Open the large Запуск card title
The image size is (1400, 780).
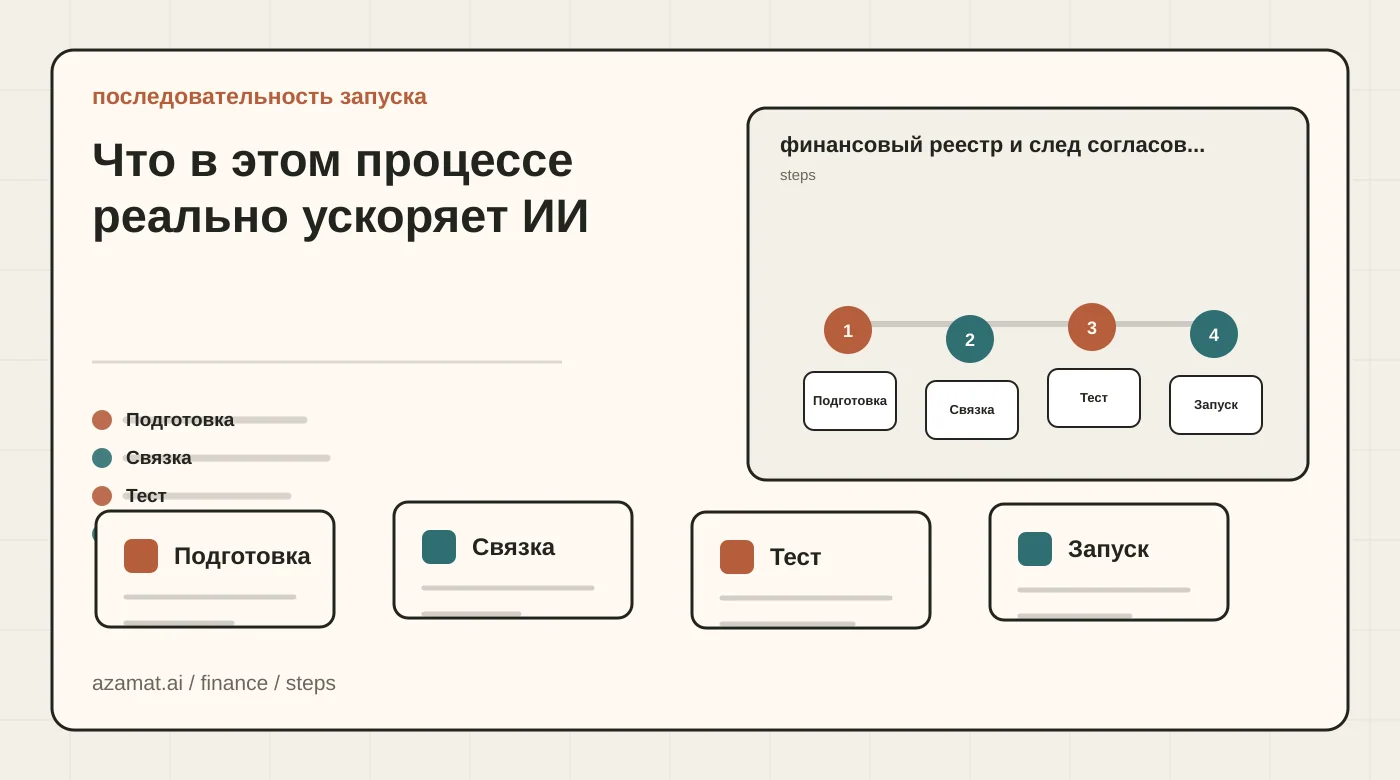[1108, 549]
